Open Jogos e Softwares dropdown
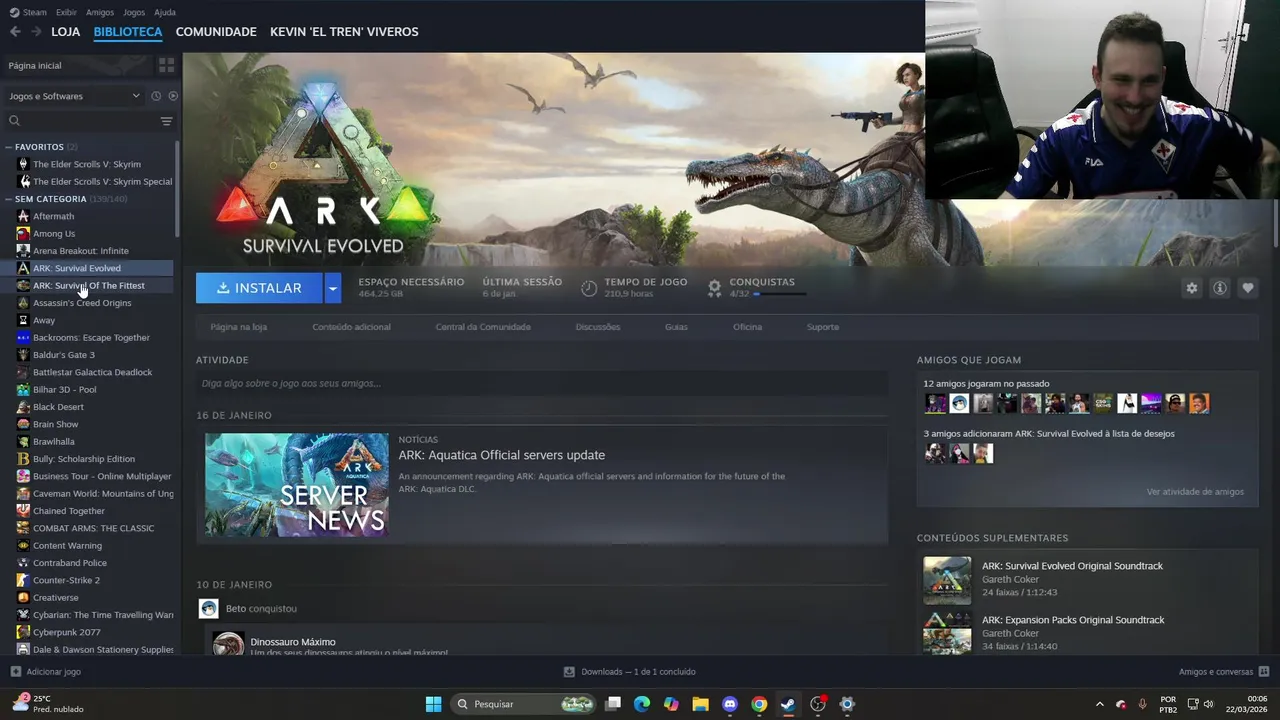Screen dimensions: 1280x720 (x=74, y=96)
